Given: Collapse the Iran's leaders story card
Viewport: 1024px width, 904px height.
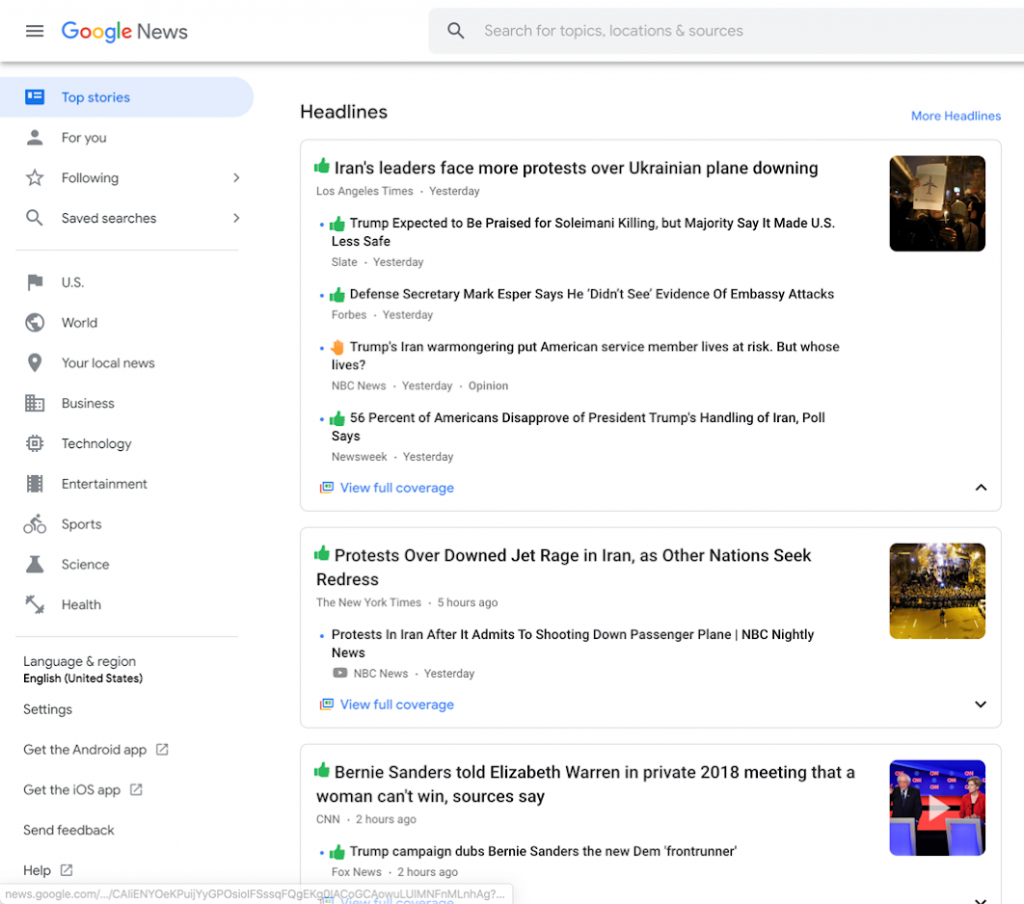Looking at the screenshot, I should (981, 487).
